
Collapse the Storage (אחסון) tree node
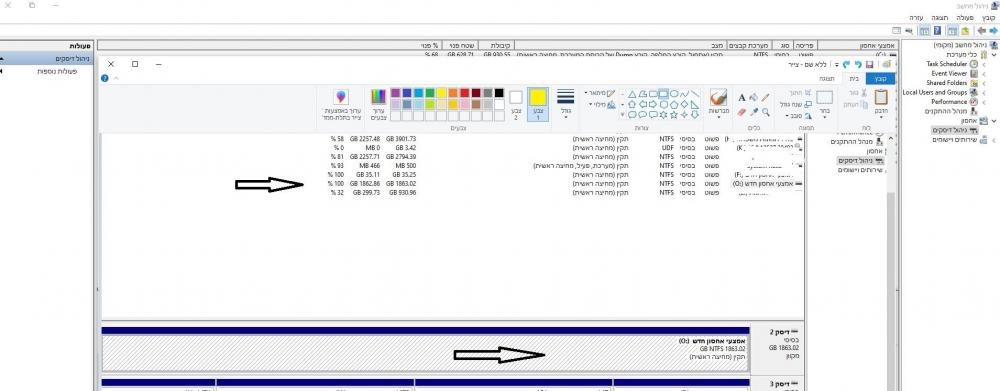[x=994, y=121]
